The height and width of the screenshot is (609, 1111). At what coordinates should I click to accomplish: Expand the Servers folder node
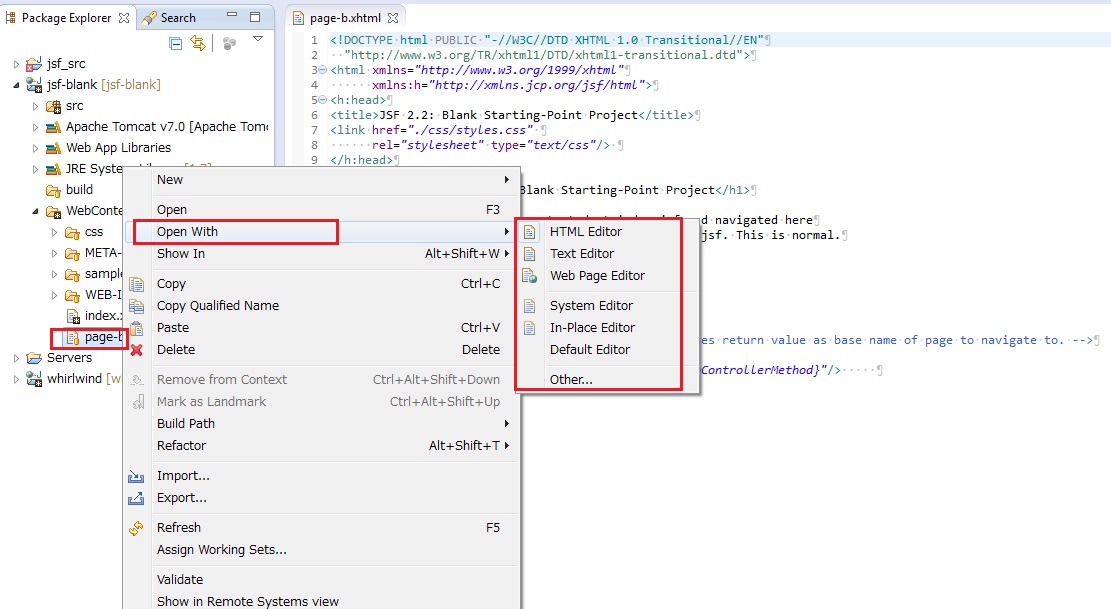click(x=16, y=358)
